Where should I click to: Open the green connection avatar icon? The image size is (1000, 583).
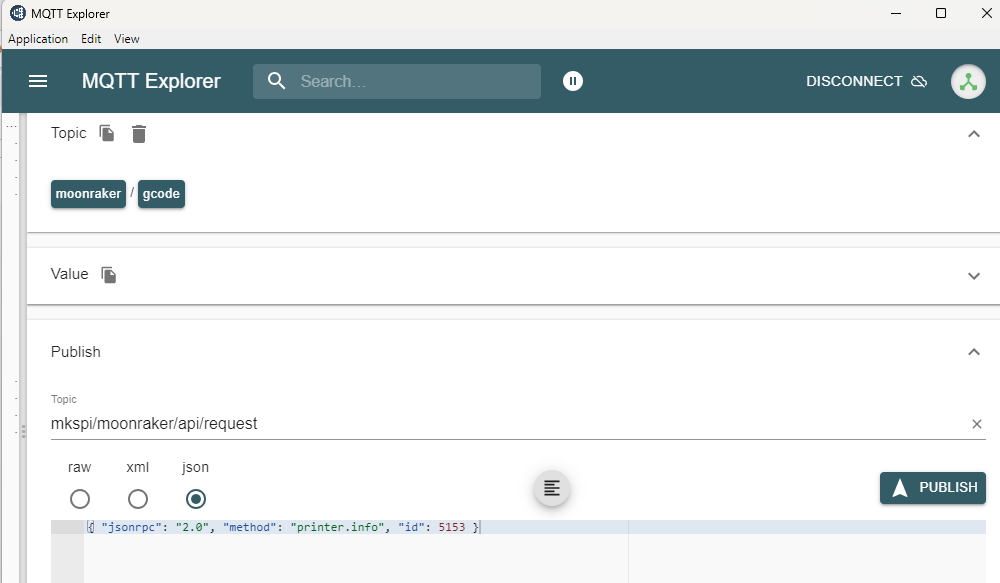coord(968,82)
